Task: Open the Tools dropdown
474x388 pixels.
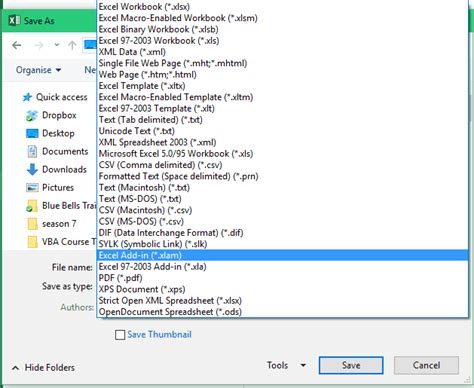Action: pyautogui.click(x=286, y=365)
